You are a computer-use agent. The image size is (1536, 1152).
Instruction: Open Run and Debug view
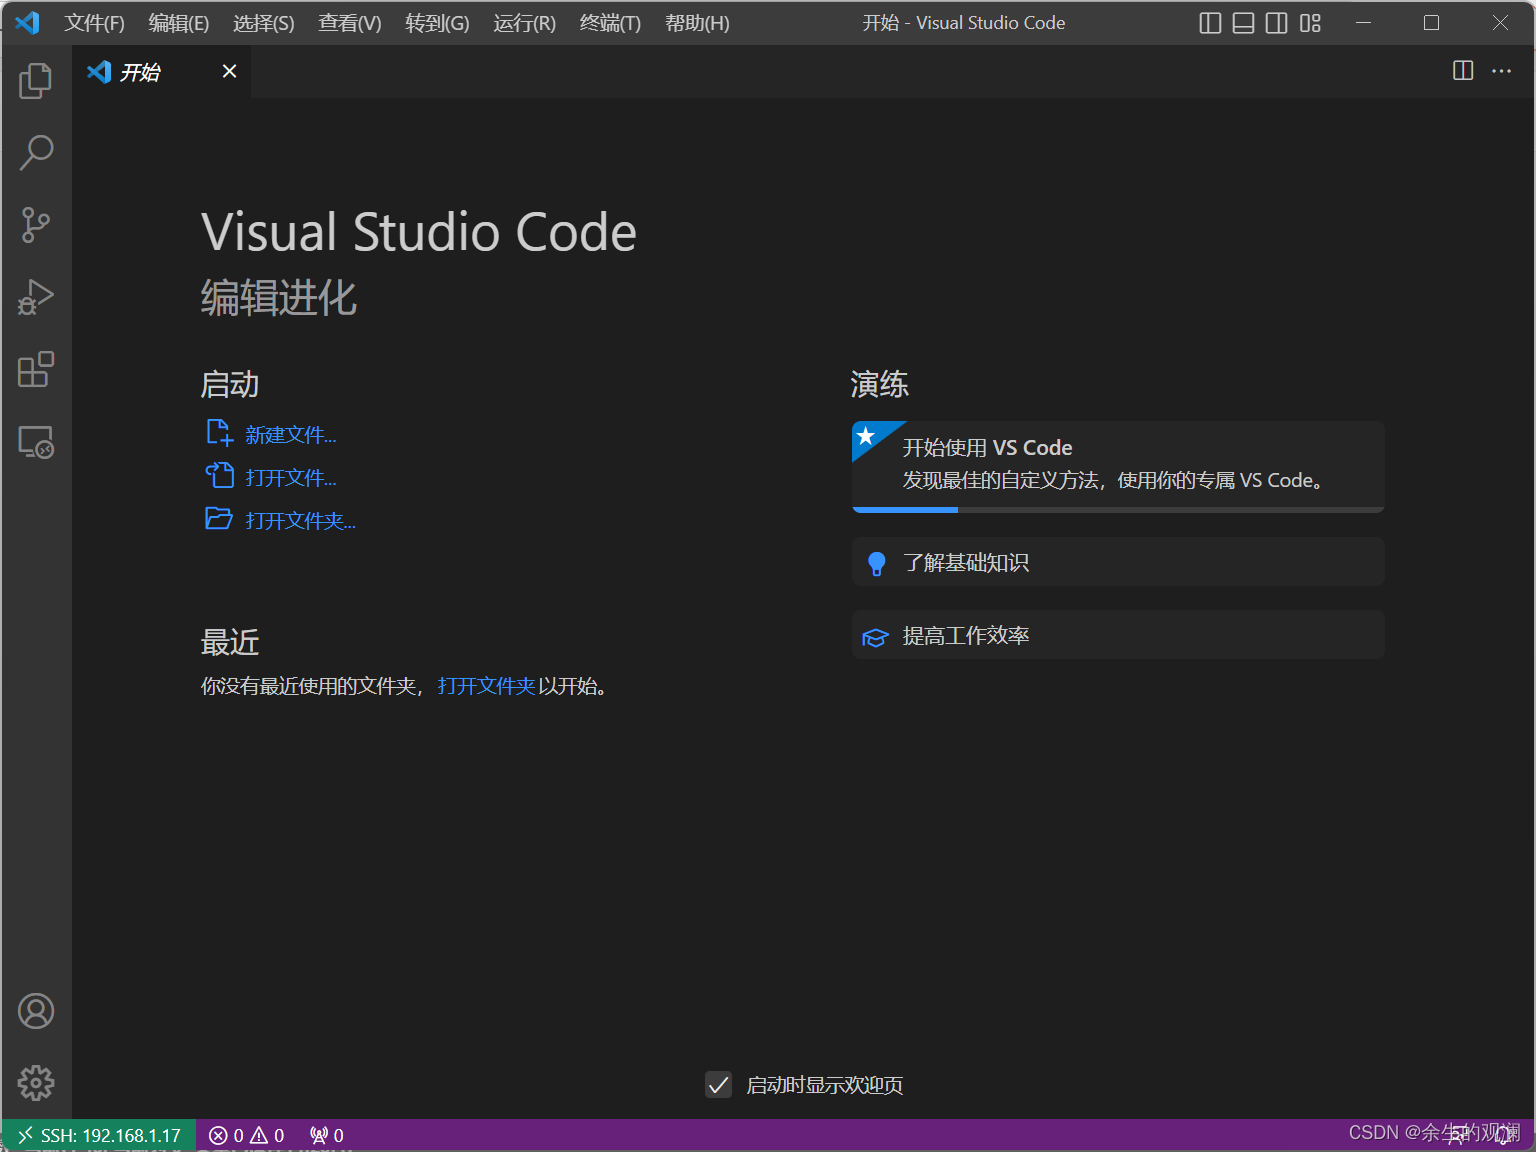(36, 297)
